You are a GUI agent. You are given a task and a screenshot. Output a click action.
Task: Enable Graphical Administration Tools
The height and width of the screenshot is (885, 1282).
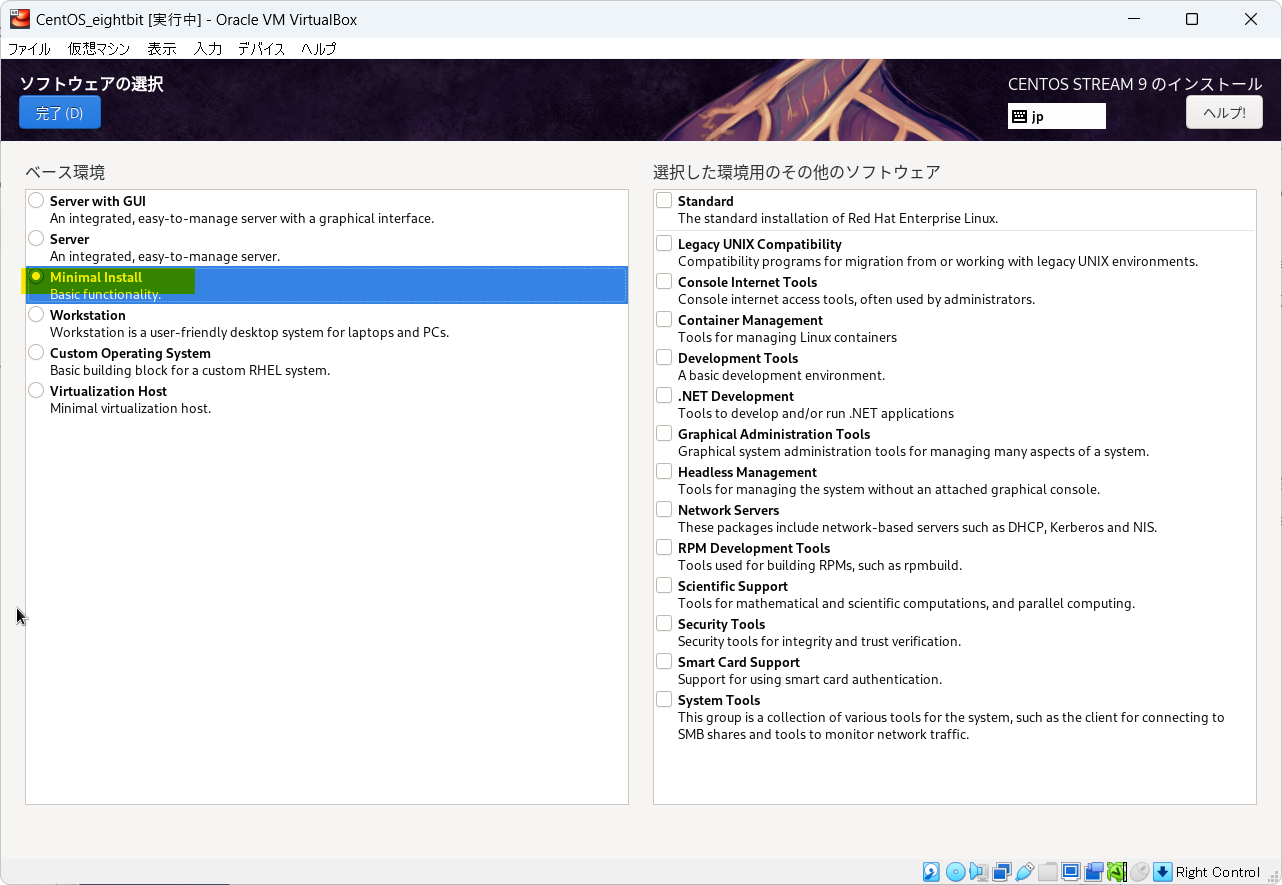click(x=664, y=433)
